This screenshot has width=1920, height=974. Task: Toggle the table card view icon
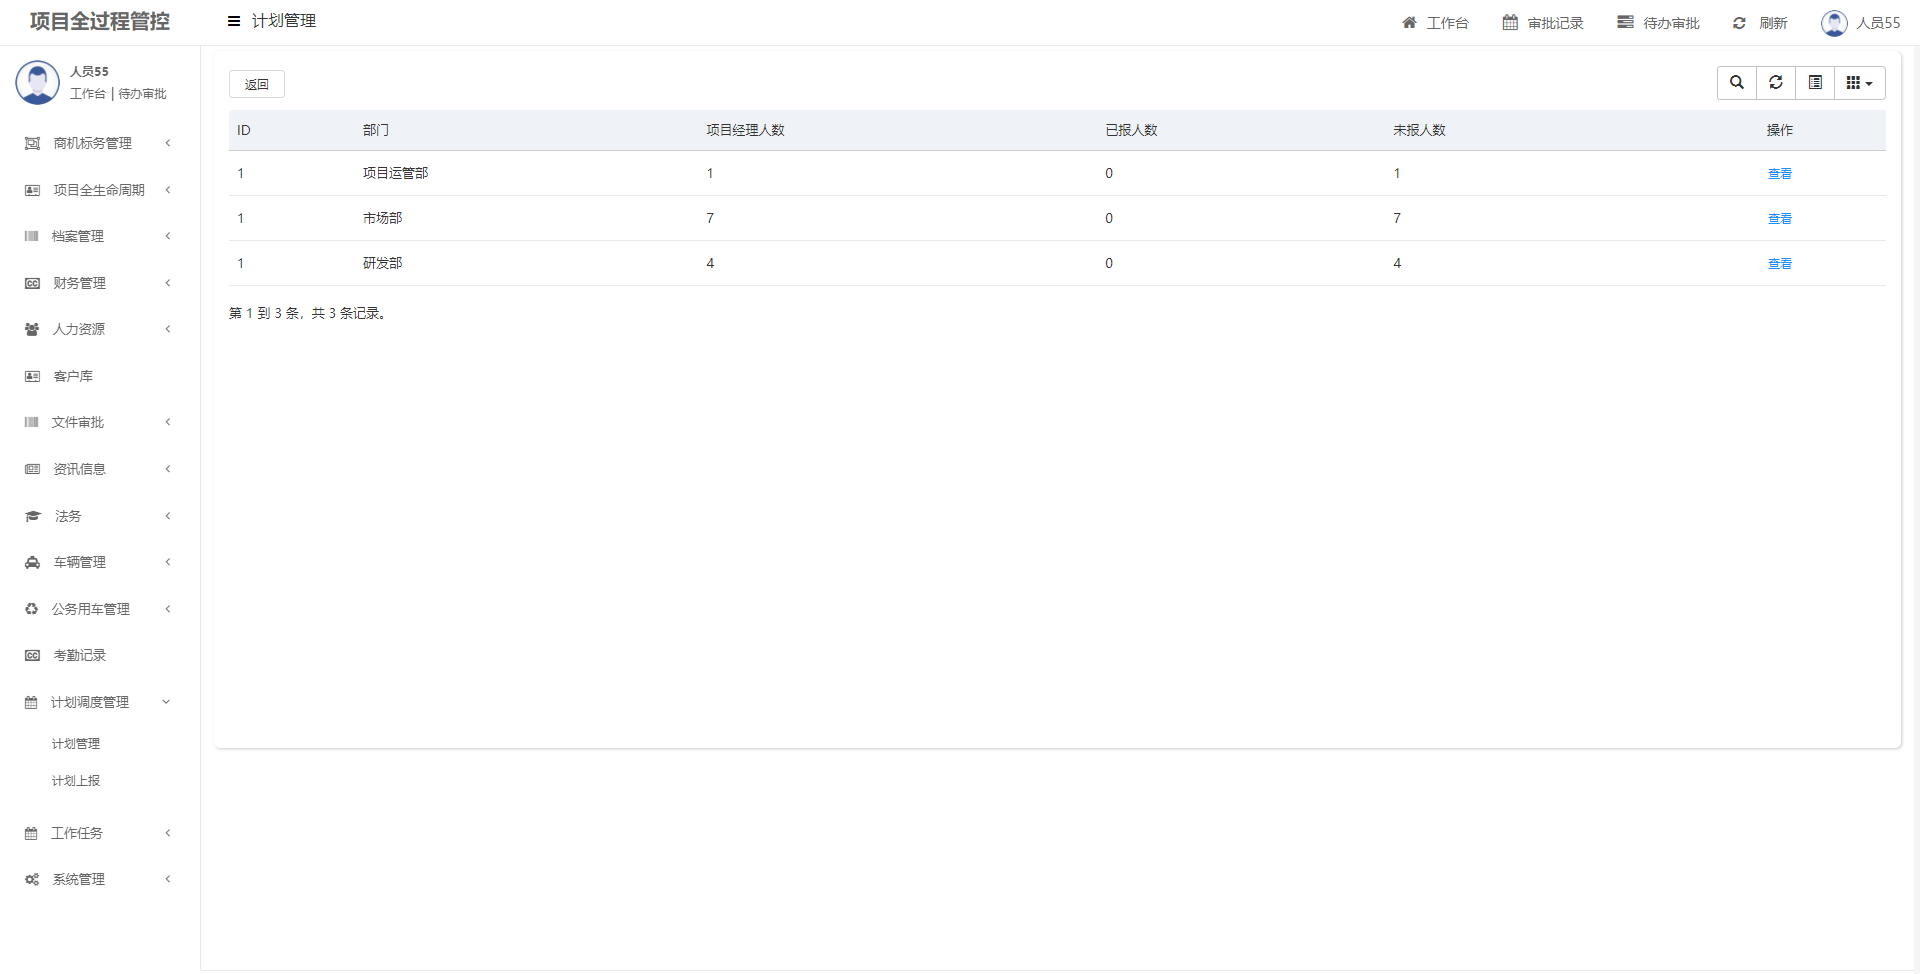coord(1815,83)
